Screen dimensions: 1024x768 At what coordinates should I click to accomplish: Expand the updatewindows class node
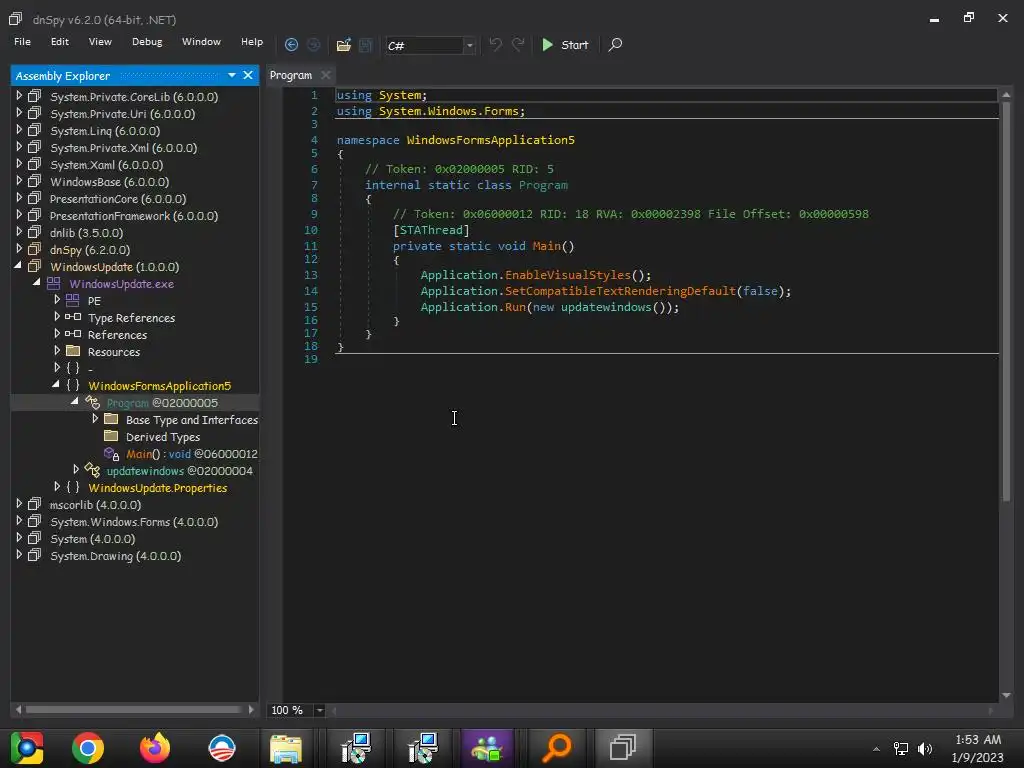[x=76, y=470]
